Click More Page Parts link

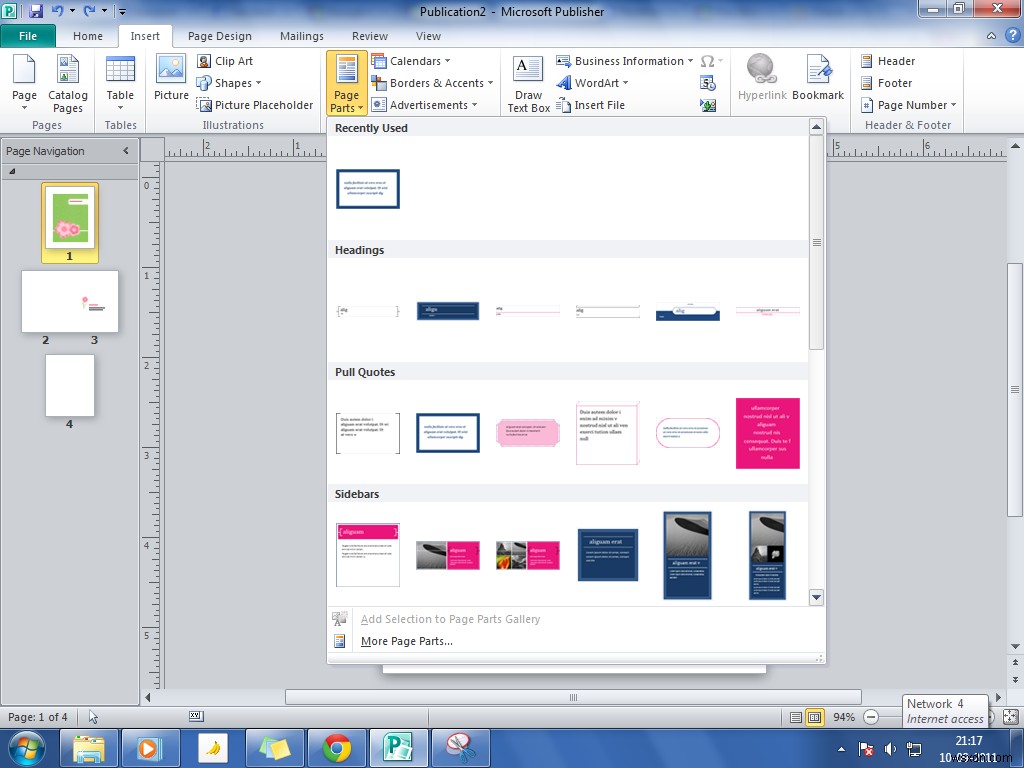tap(406, 641)
